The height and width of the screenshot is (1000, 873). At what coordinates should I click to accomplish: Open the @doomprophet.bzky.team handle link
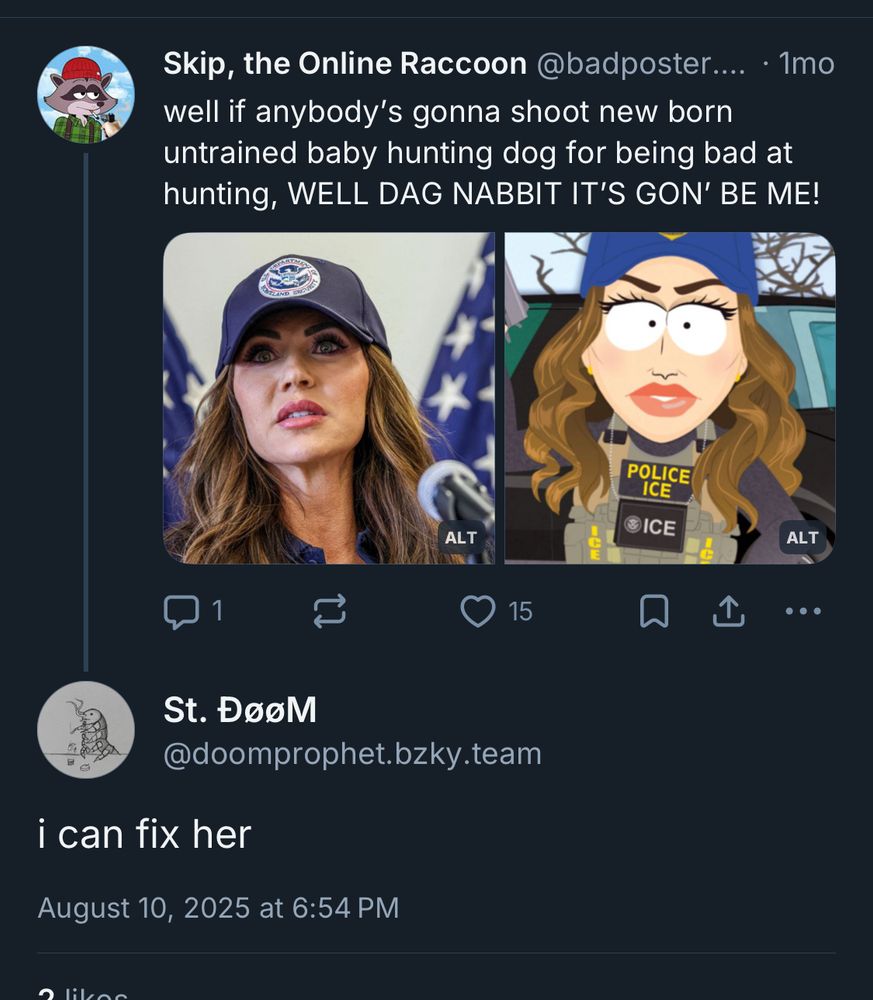tap(352, 753)
